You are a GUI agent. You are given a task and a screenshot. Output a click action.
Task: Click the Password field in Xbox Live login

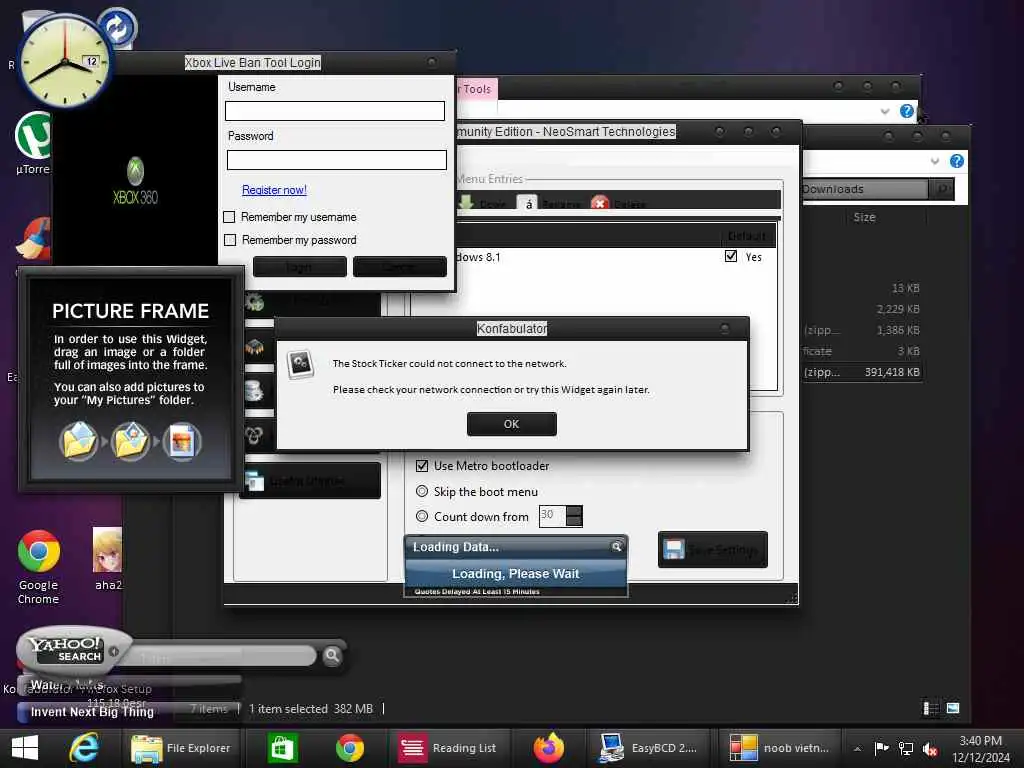click(336, 160)
